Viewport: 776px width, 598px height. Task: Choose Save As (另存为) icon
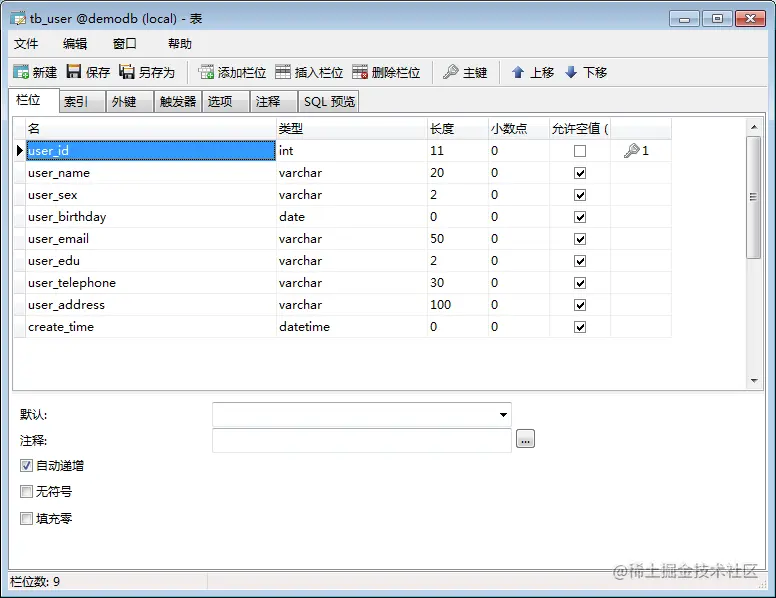[127, 72]
